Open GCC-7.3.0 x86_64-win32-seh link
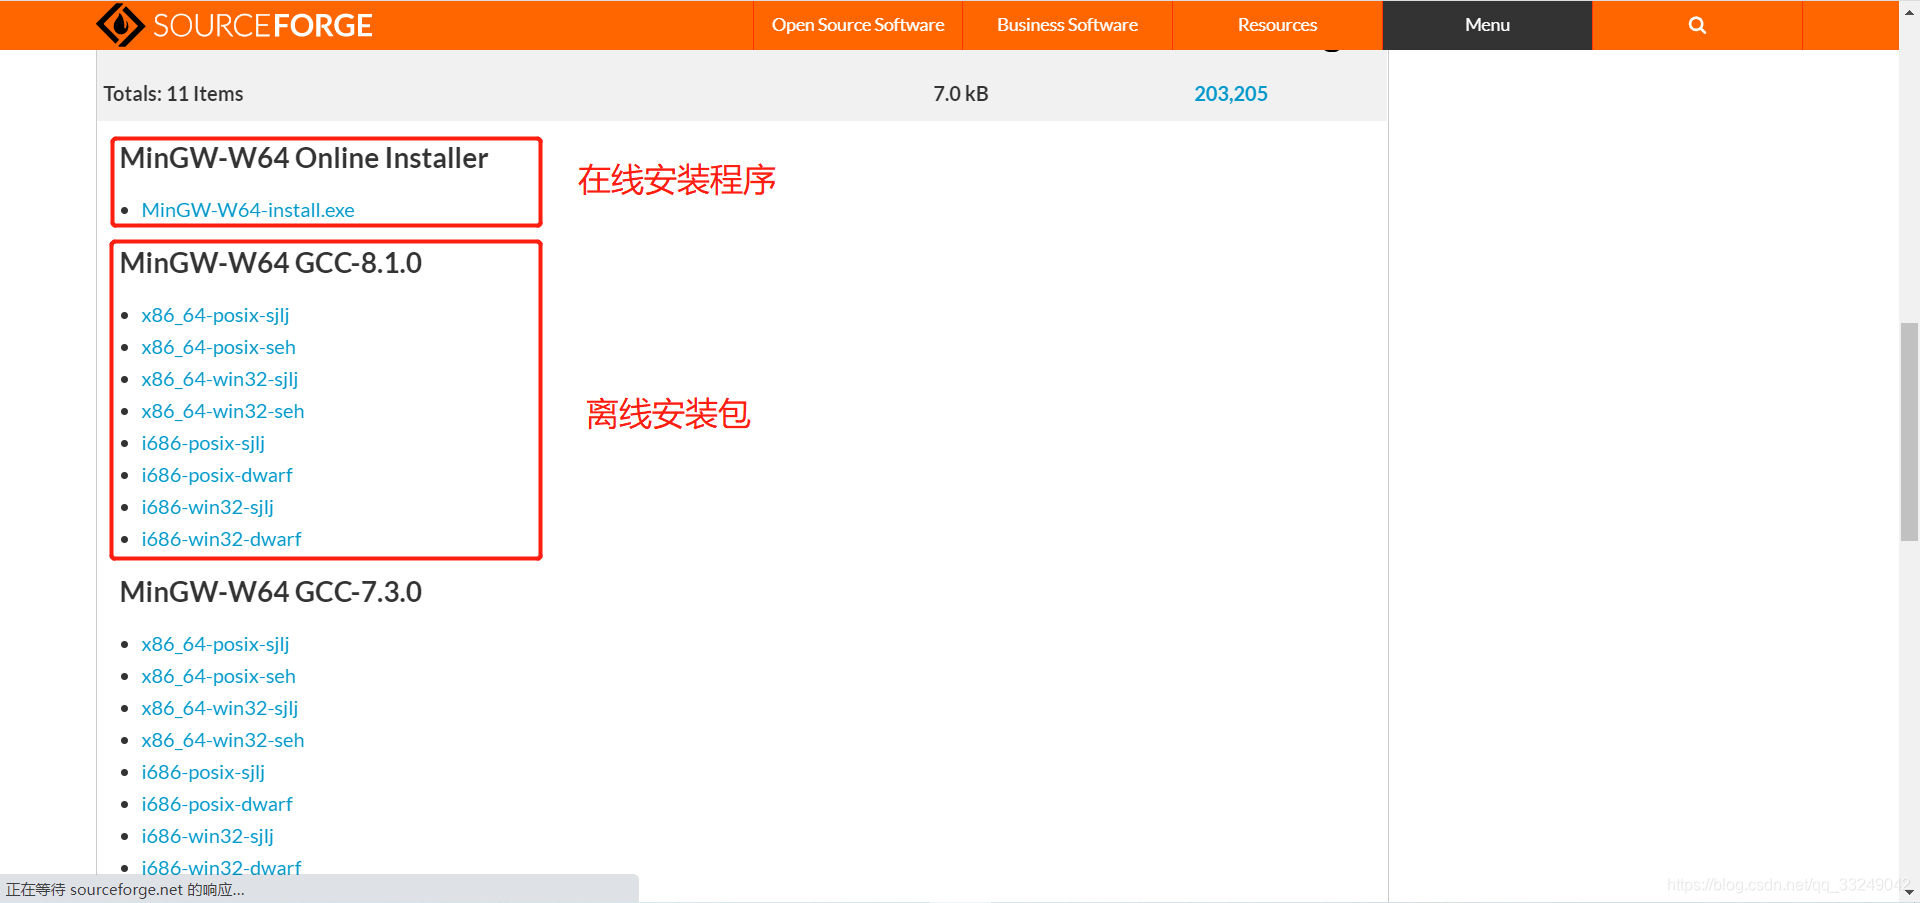 pos(223,740)
